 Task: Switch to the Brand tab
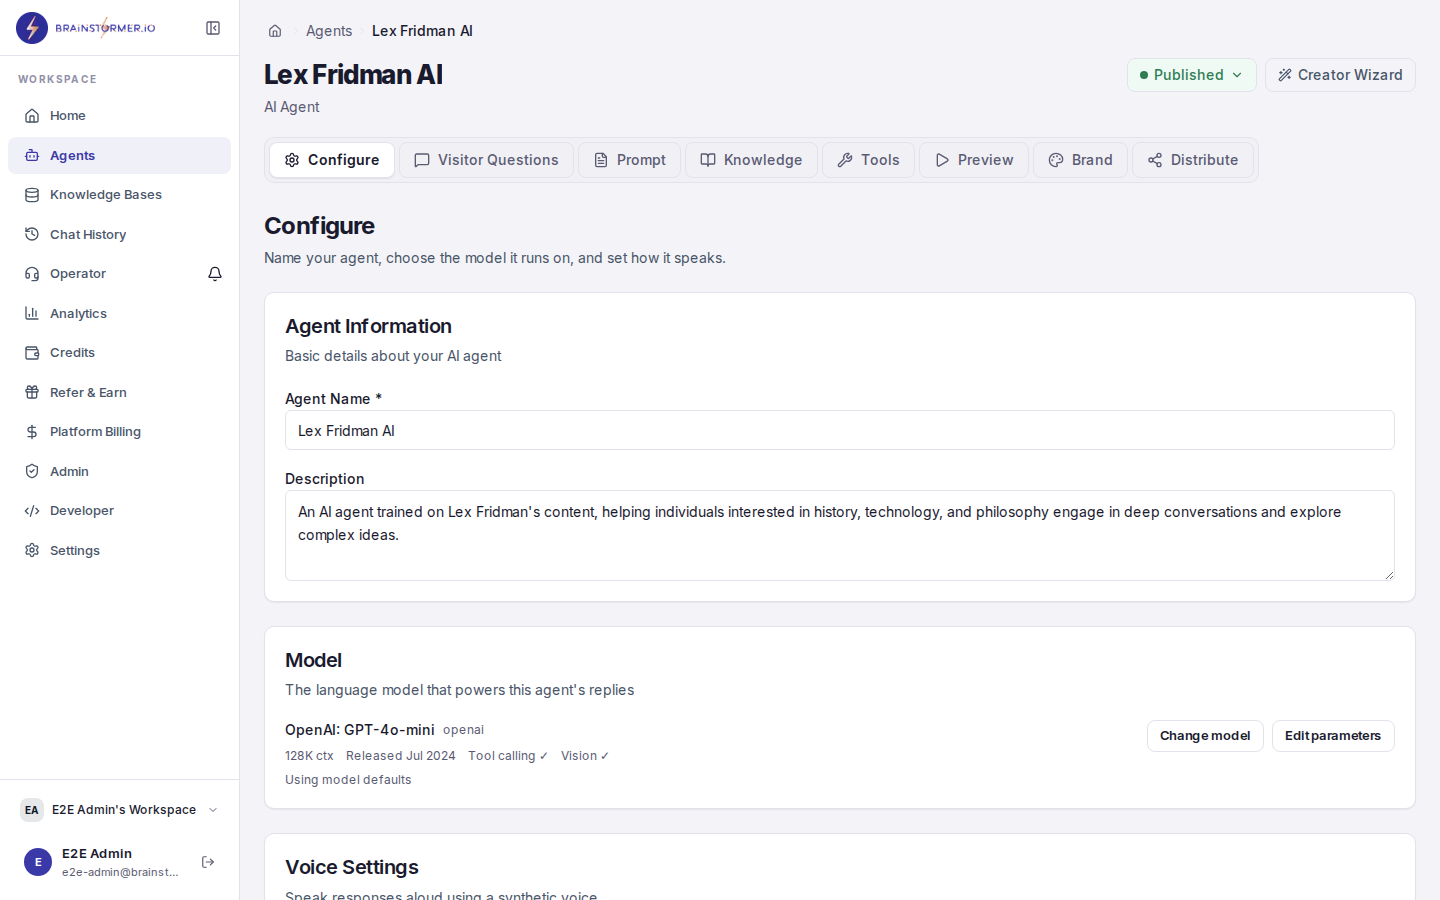1080,160
